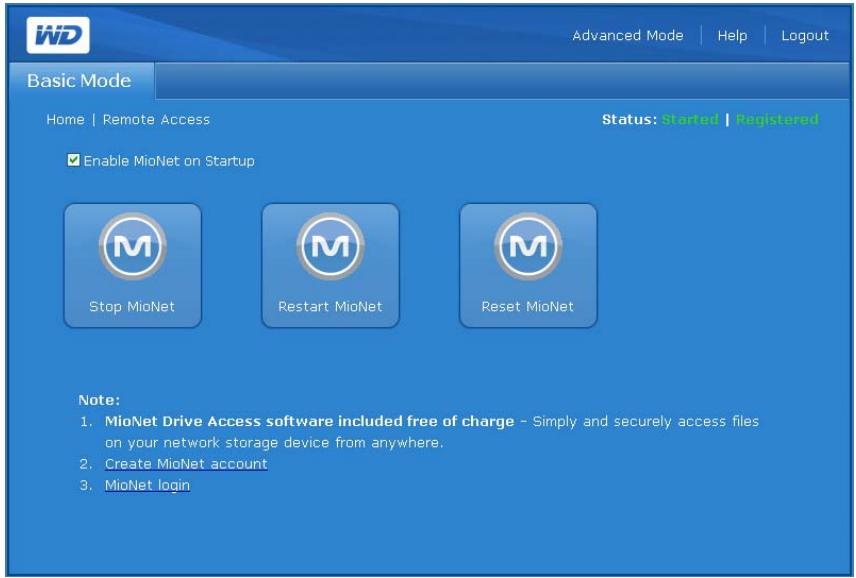Click the WD logo

click(x=58, y=35)
